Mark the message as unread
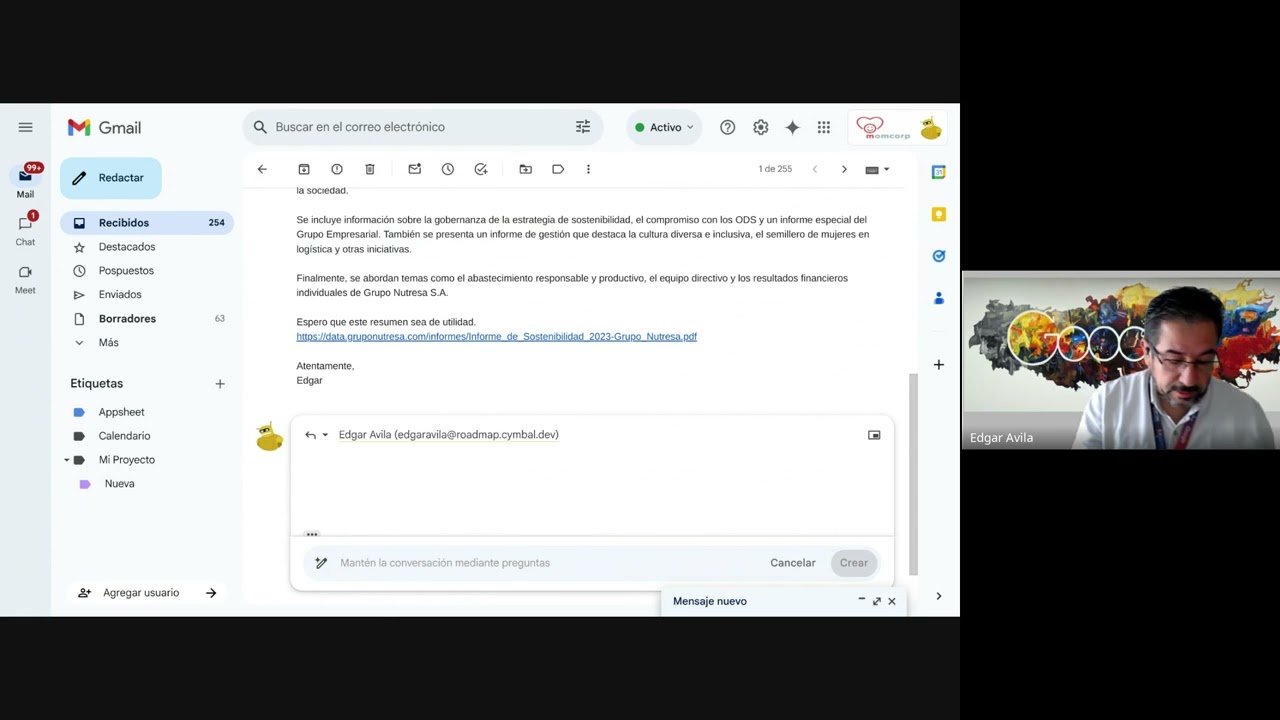 tap(414, 169)
